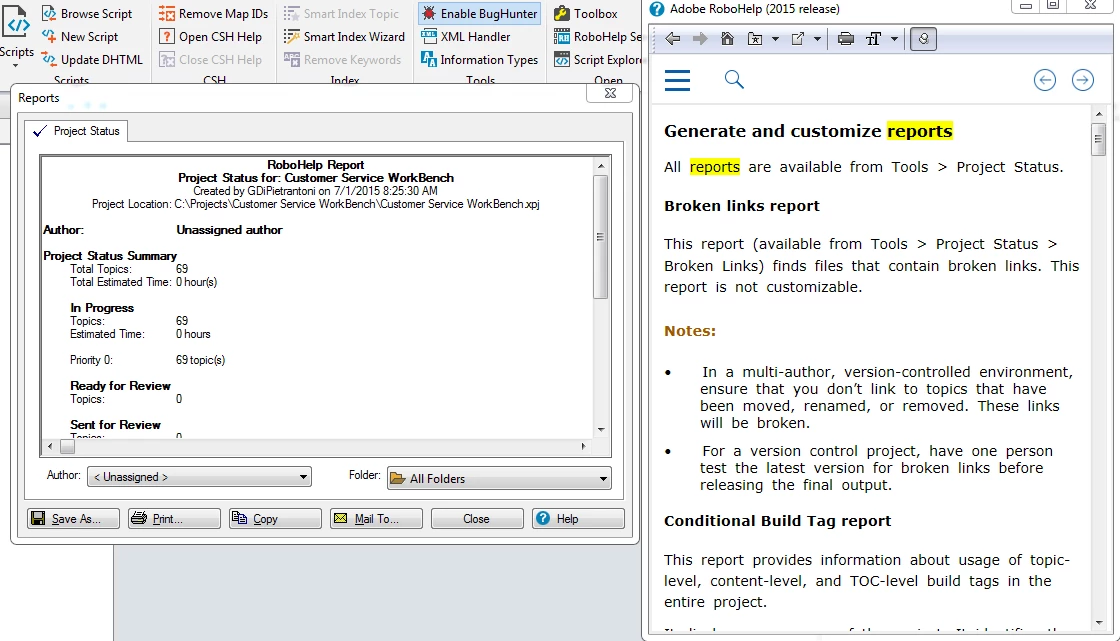Click 'Unassigned author' text in report
Image resolution: width=1120 pixels, height=641 pixels.
229,230
